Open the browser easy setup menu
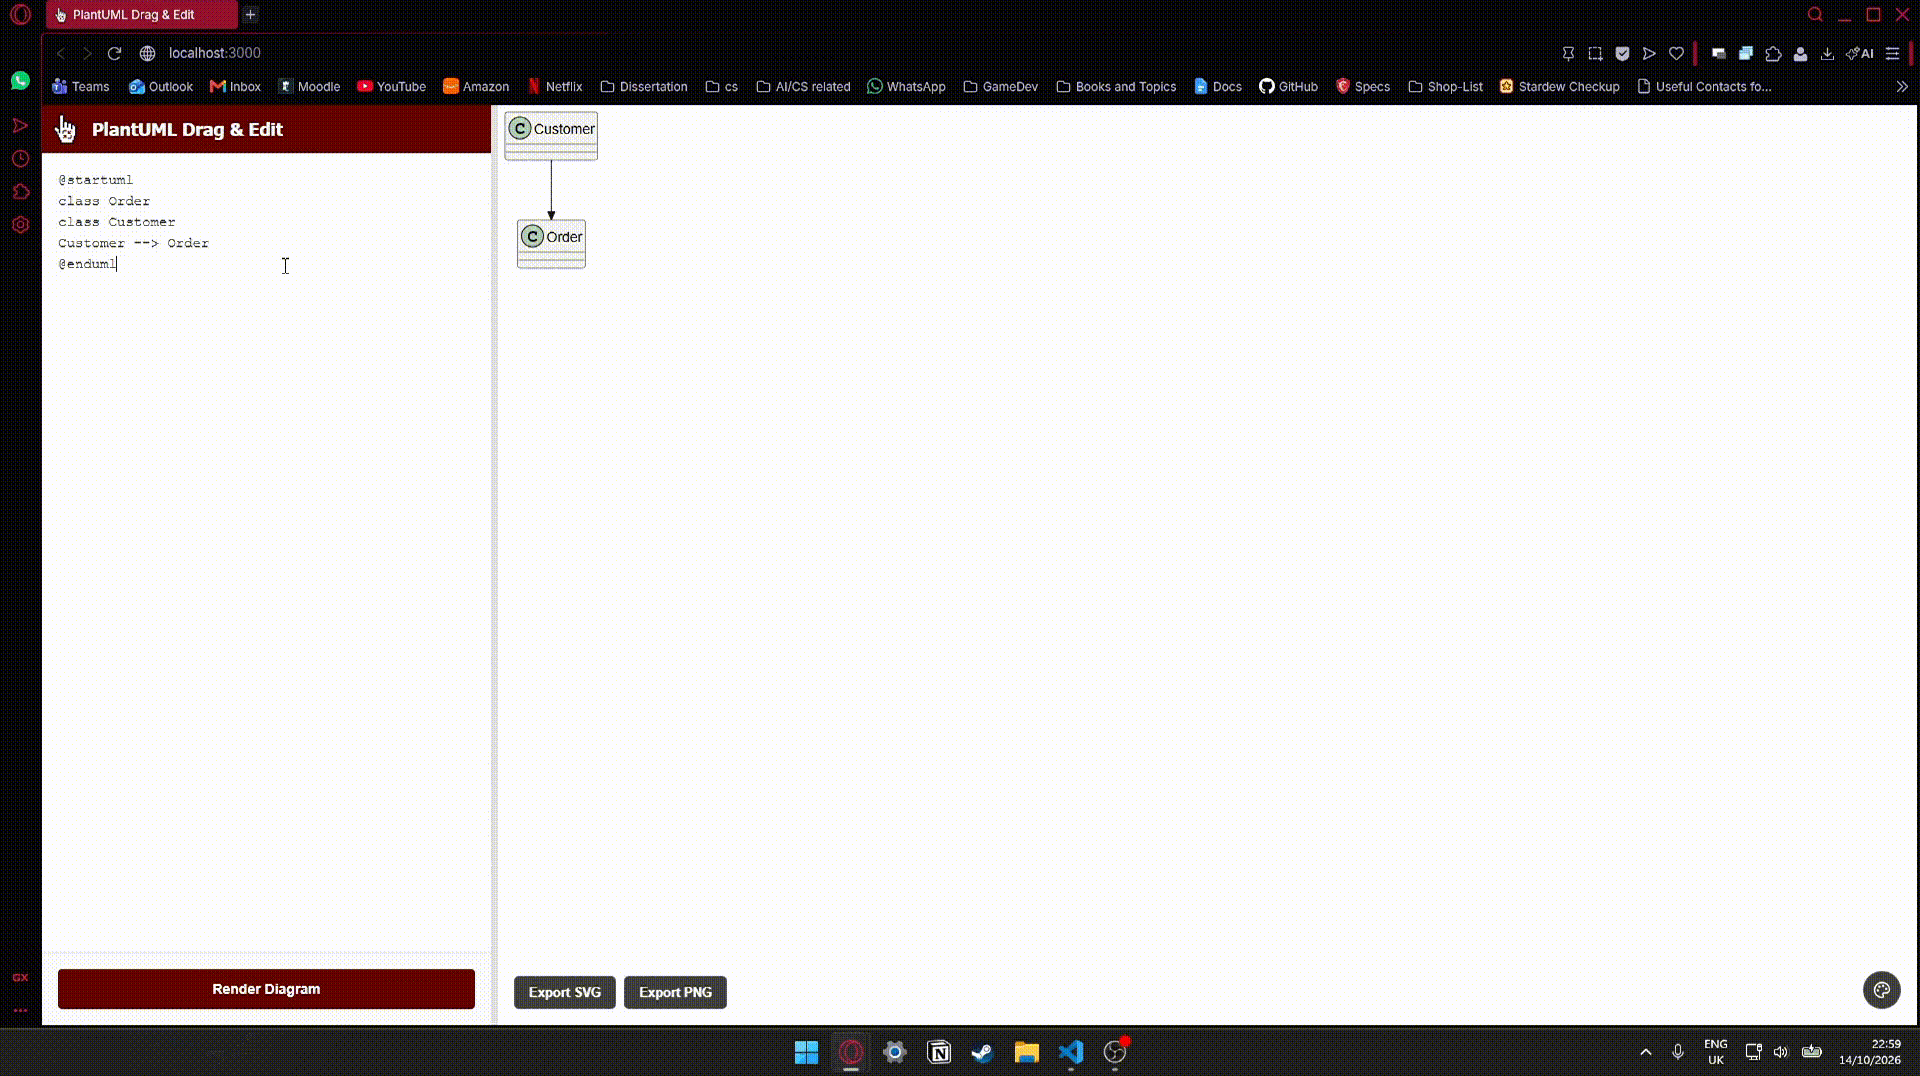Image resolution: width=1920 pixels, height=1076 pixels. (1892, 54)
